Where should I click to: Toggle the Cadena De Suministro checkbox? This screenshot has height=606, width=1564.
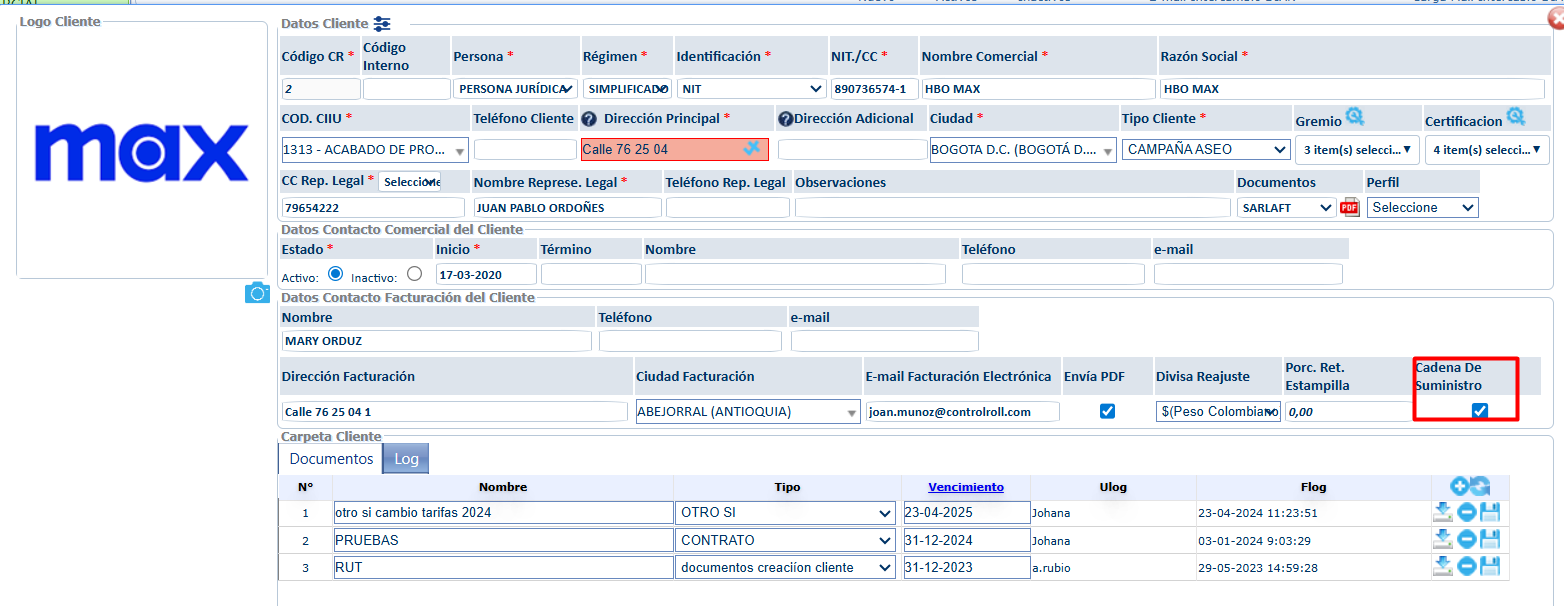coord(1480,410)
